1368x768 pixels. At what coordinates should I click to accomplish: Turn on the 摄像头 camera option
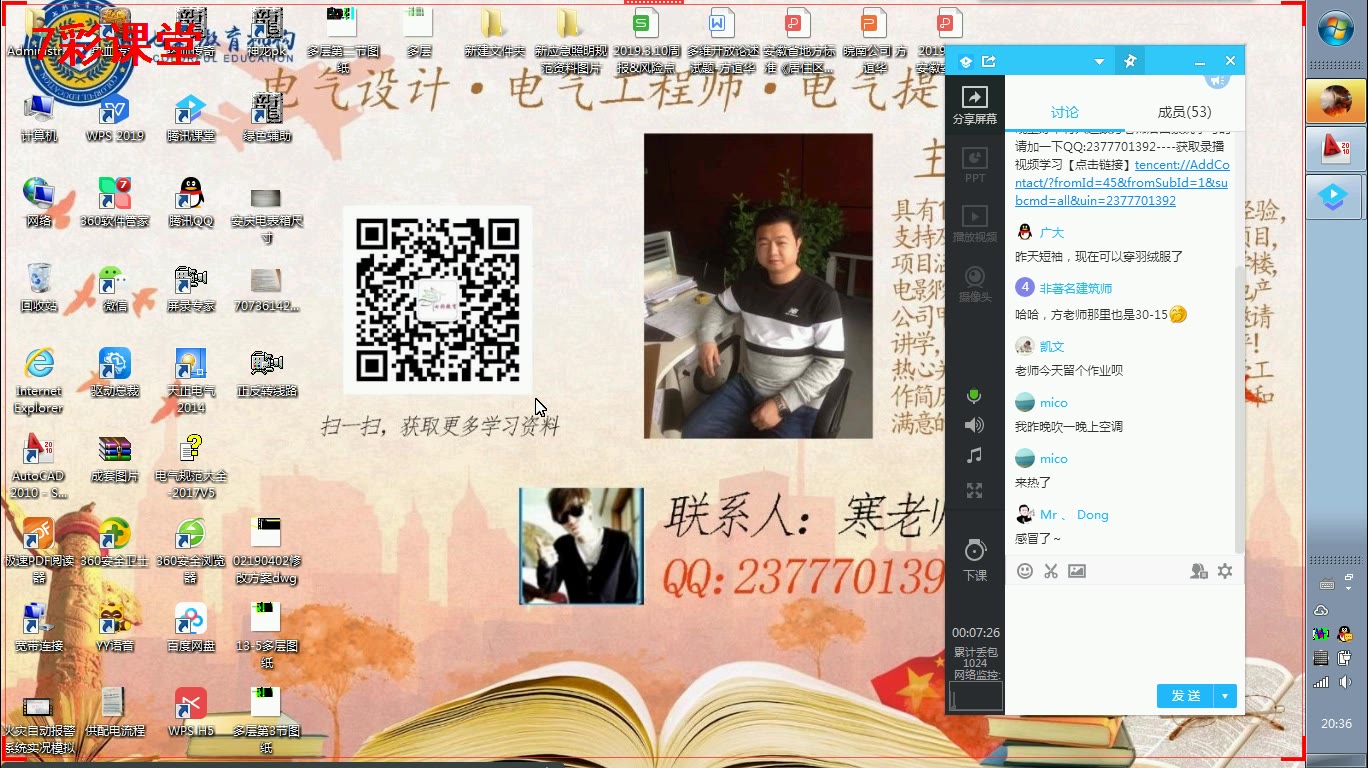[974, 284]
